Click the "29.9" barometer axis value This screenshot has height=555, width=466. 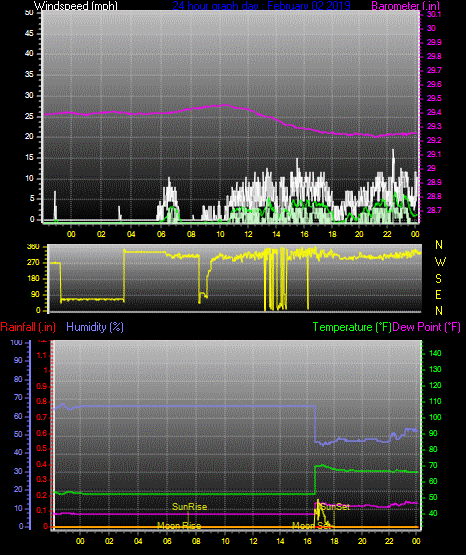coord(434,42)
